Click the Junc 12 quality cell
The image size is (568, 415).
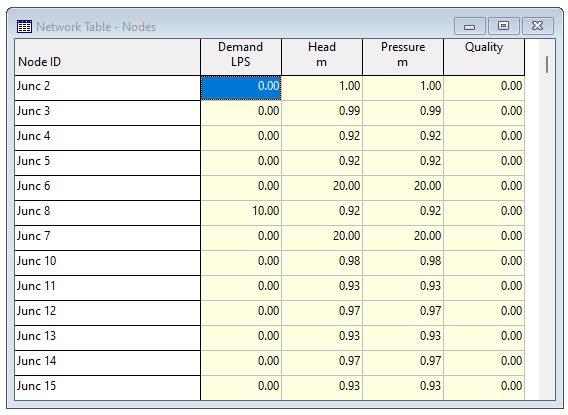(484, 313)
